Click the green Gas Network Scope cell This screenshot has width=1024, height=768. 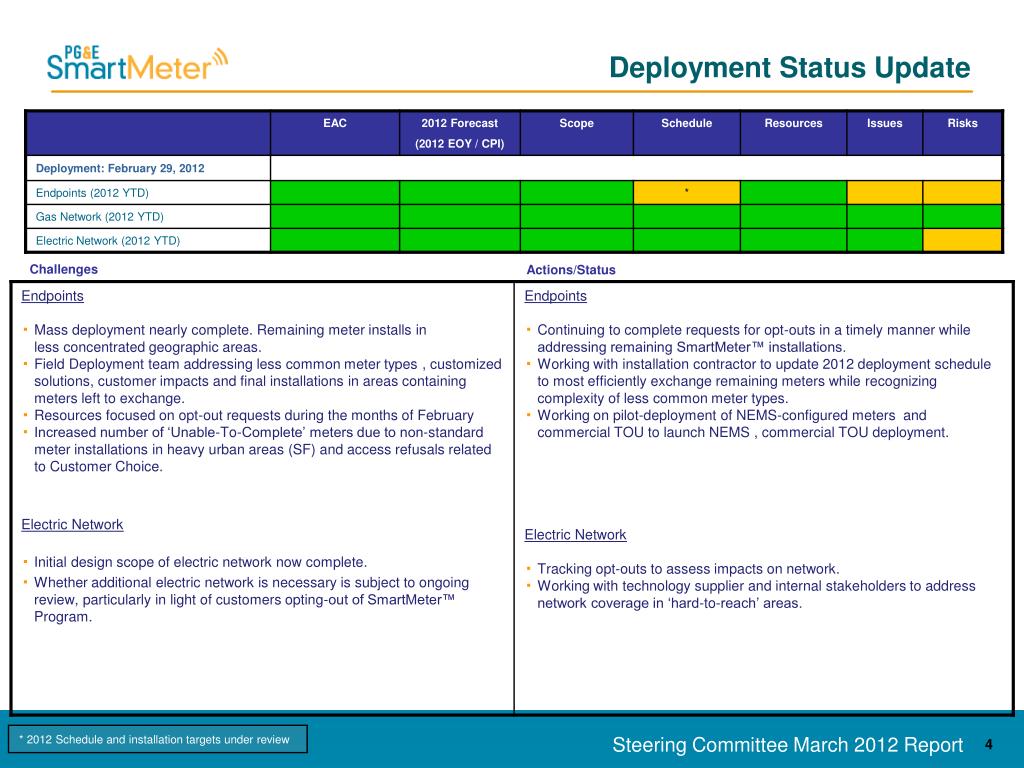[577, 217]
